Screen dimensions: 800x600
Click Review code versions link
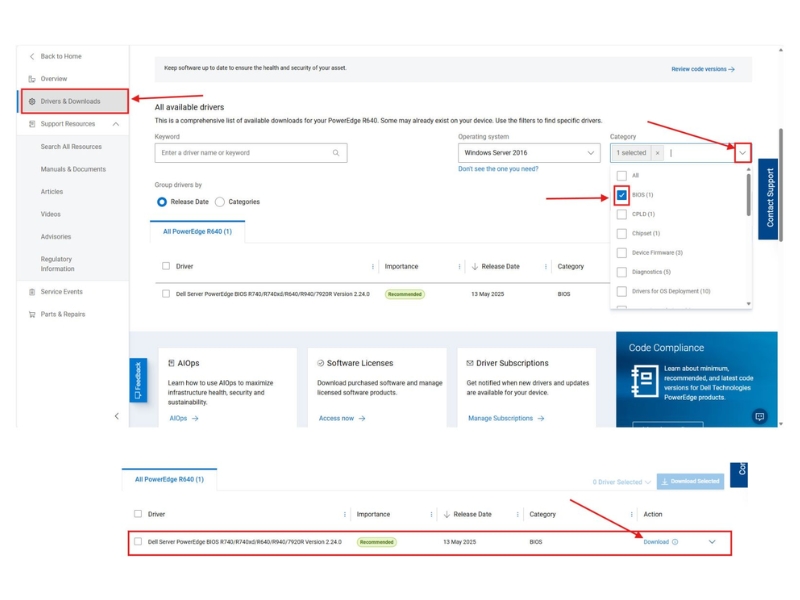tap(703, 69)
